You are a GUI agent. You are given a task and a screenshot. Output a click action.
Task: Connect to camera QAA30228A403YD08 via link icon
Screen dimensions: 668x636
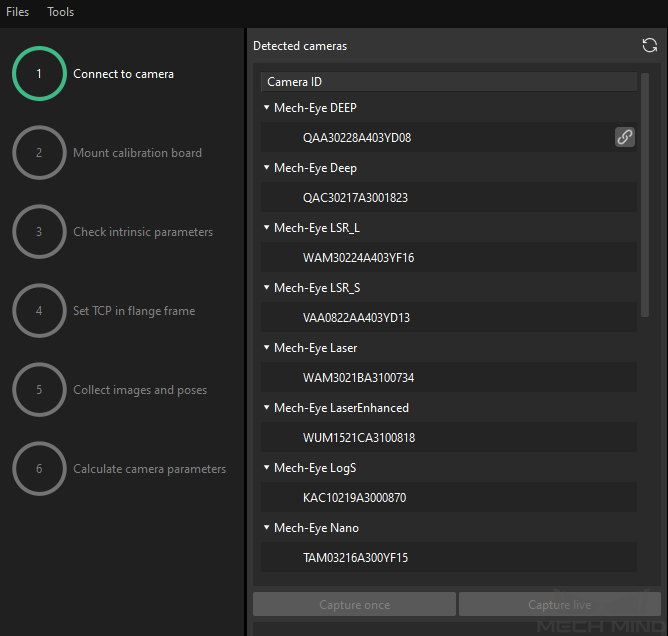tap(625, 137)
